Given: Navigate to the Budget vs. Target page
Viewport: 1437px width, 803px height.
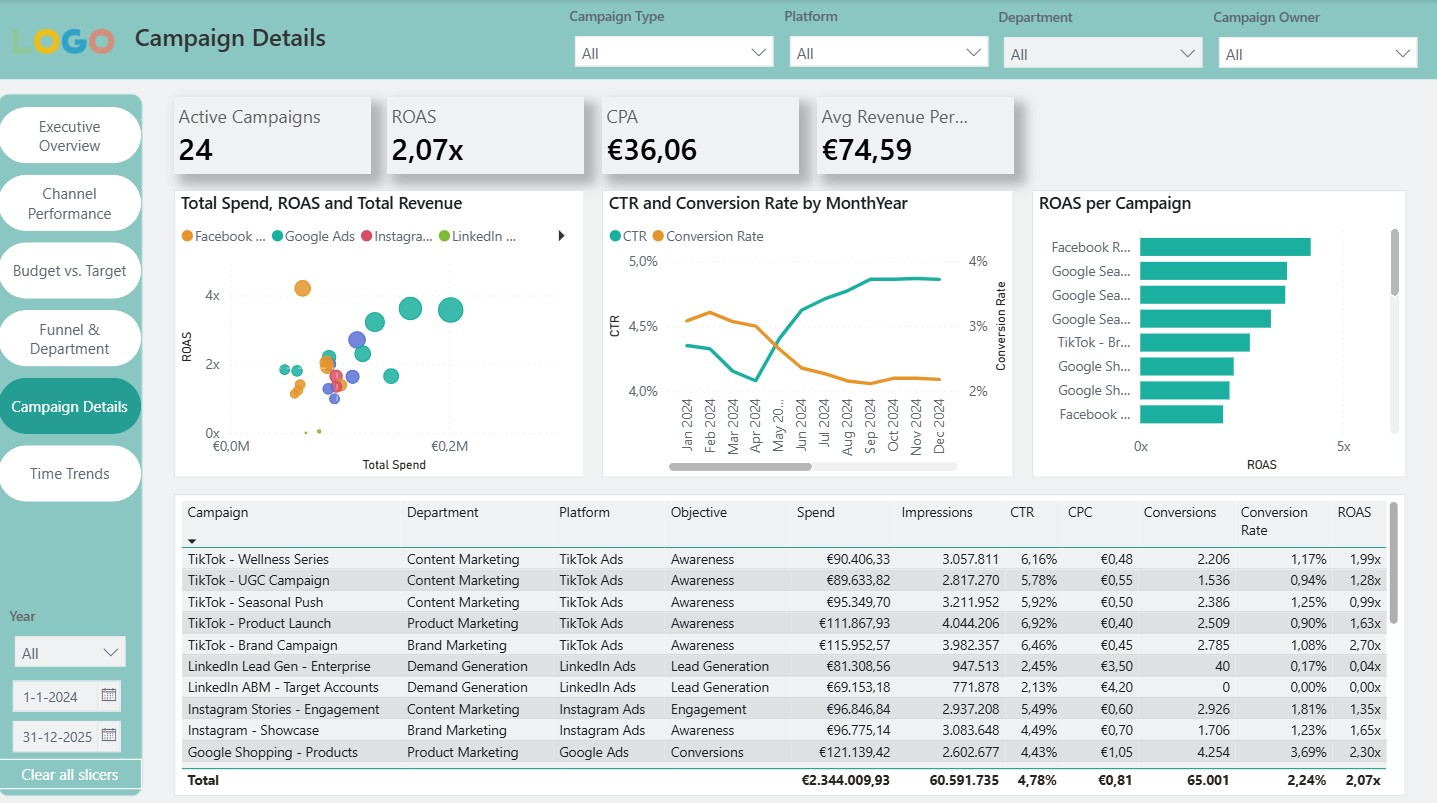Looking at the screenshot, I should point(70,270).
